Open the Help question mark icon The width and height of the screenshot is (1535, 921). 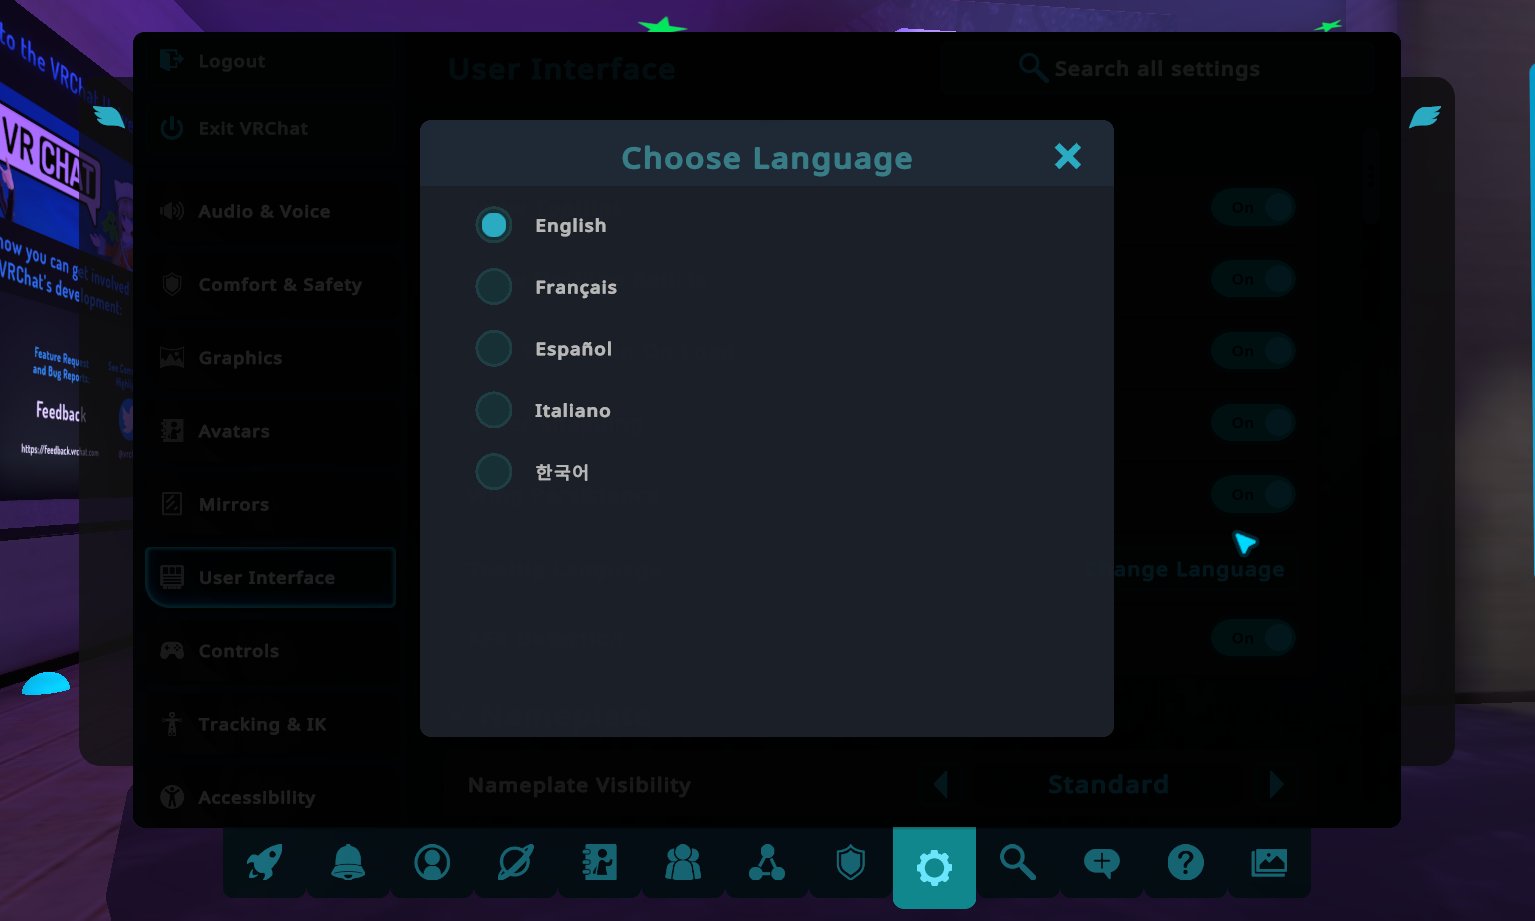pos(1185,862)
